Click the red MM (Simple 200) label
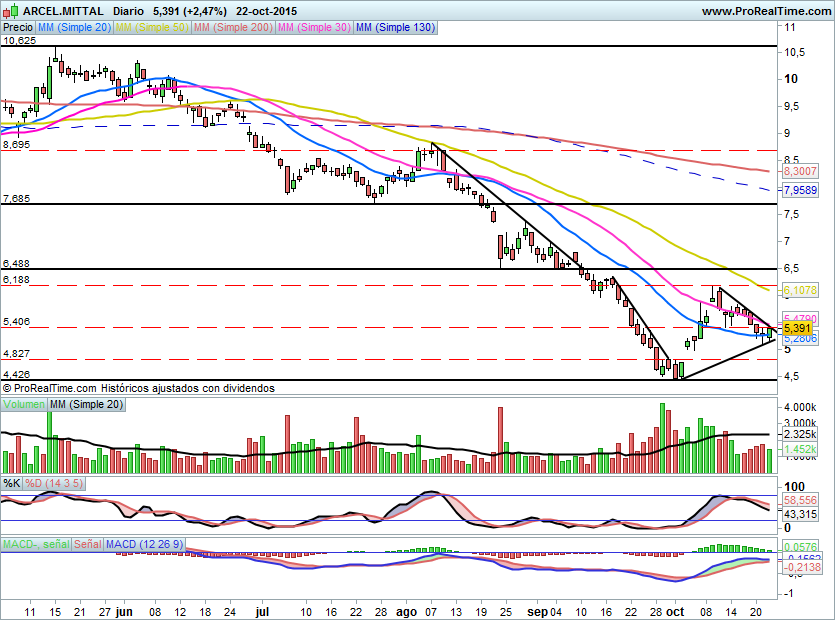Image resolution: width=835 pixels, height=620 pixels. pyautogui.click(x=231, y=28)
